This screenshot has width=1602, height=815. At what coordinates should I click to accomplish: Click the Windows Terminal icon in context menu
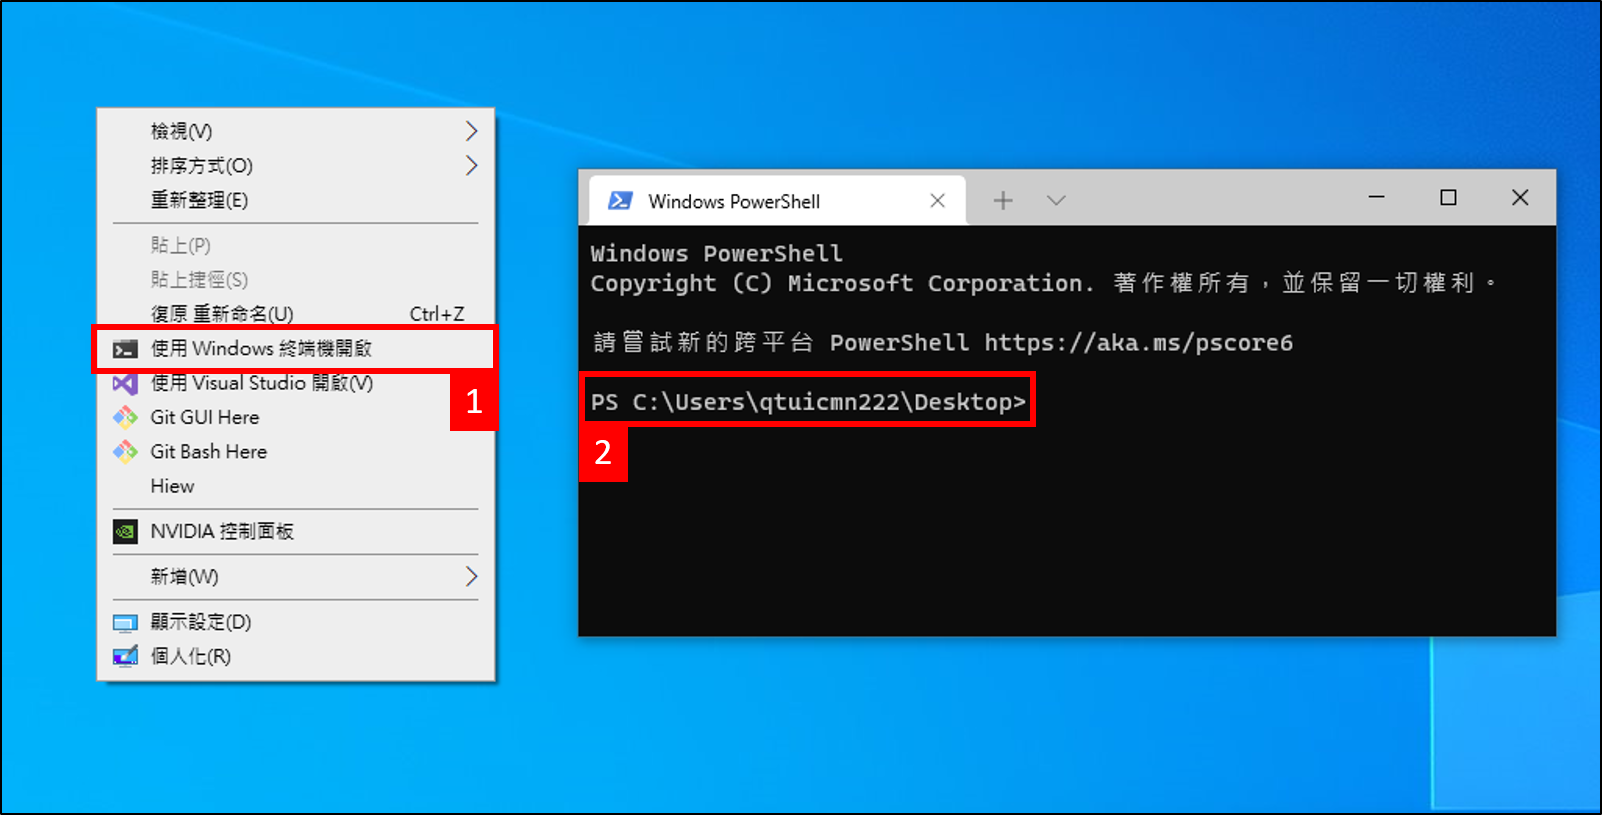pos(125,349)
